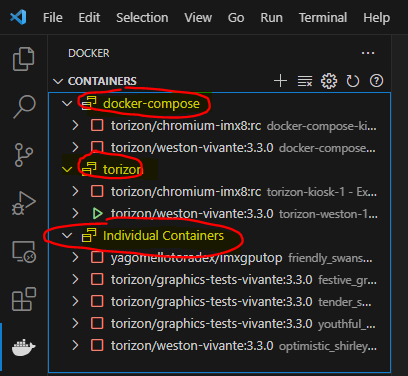This screenshot has height=376, width=408.
Task: Open the Docker view whale icon
Action: coord(24,347)
